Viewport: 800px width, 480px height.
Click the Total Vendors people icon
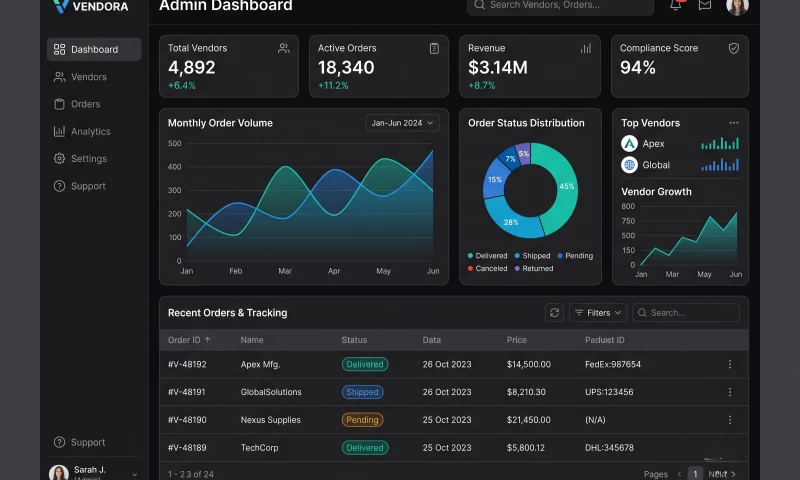pos(284,48)
